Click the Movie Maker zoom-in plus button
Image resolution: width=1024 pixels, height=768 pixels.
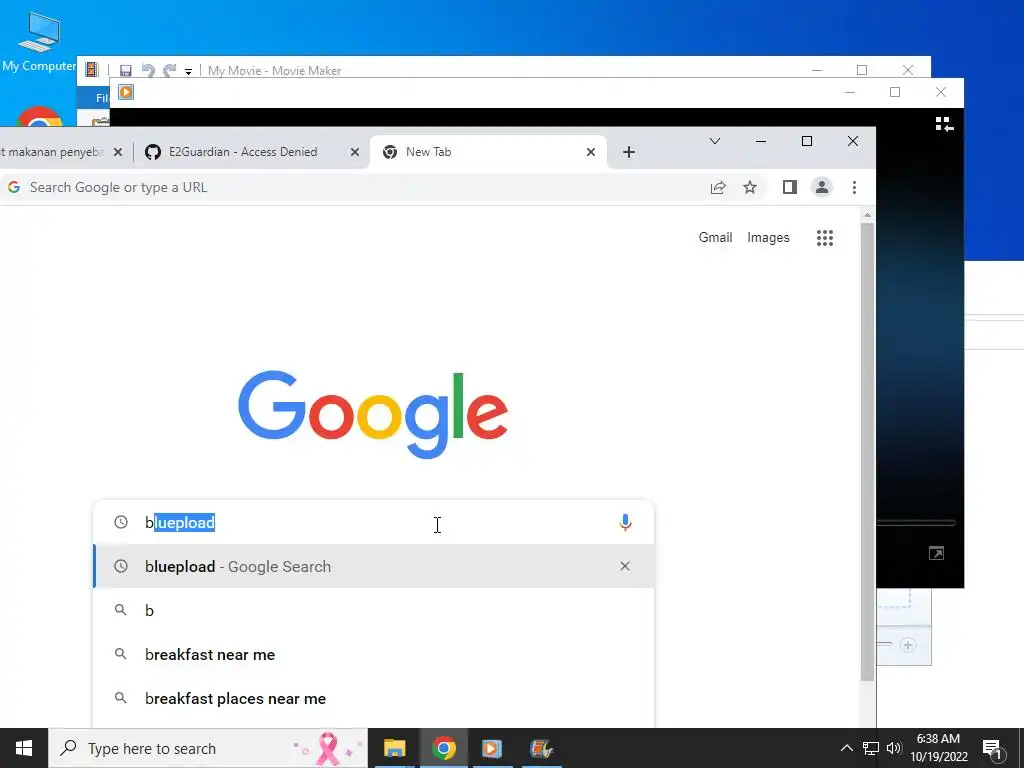coord(908,645)
